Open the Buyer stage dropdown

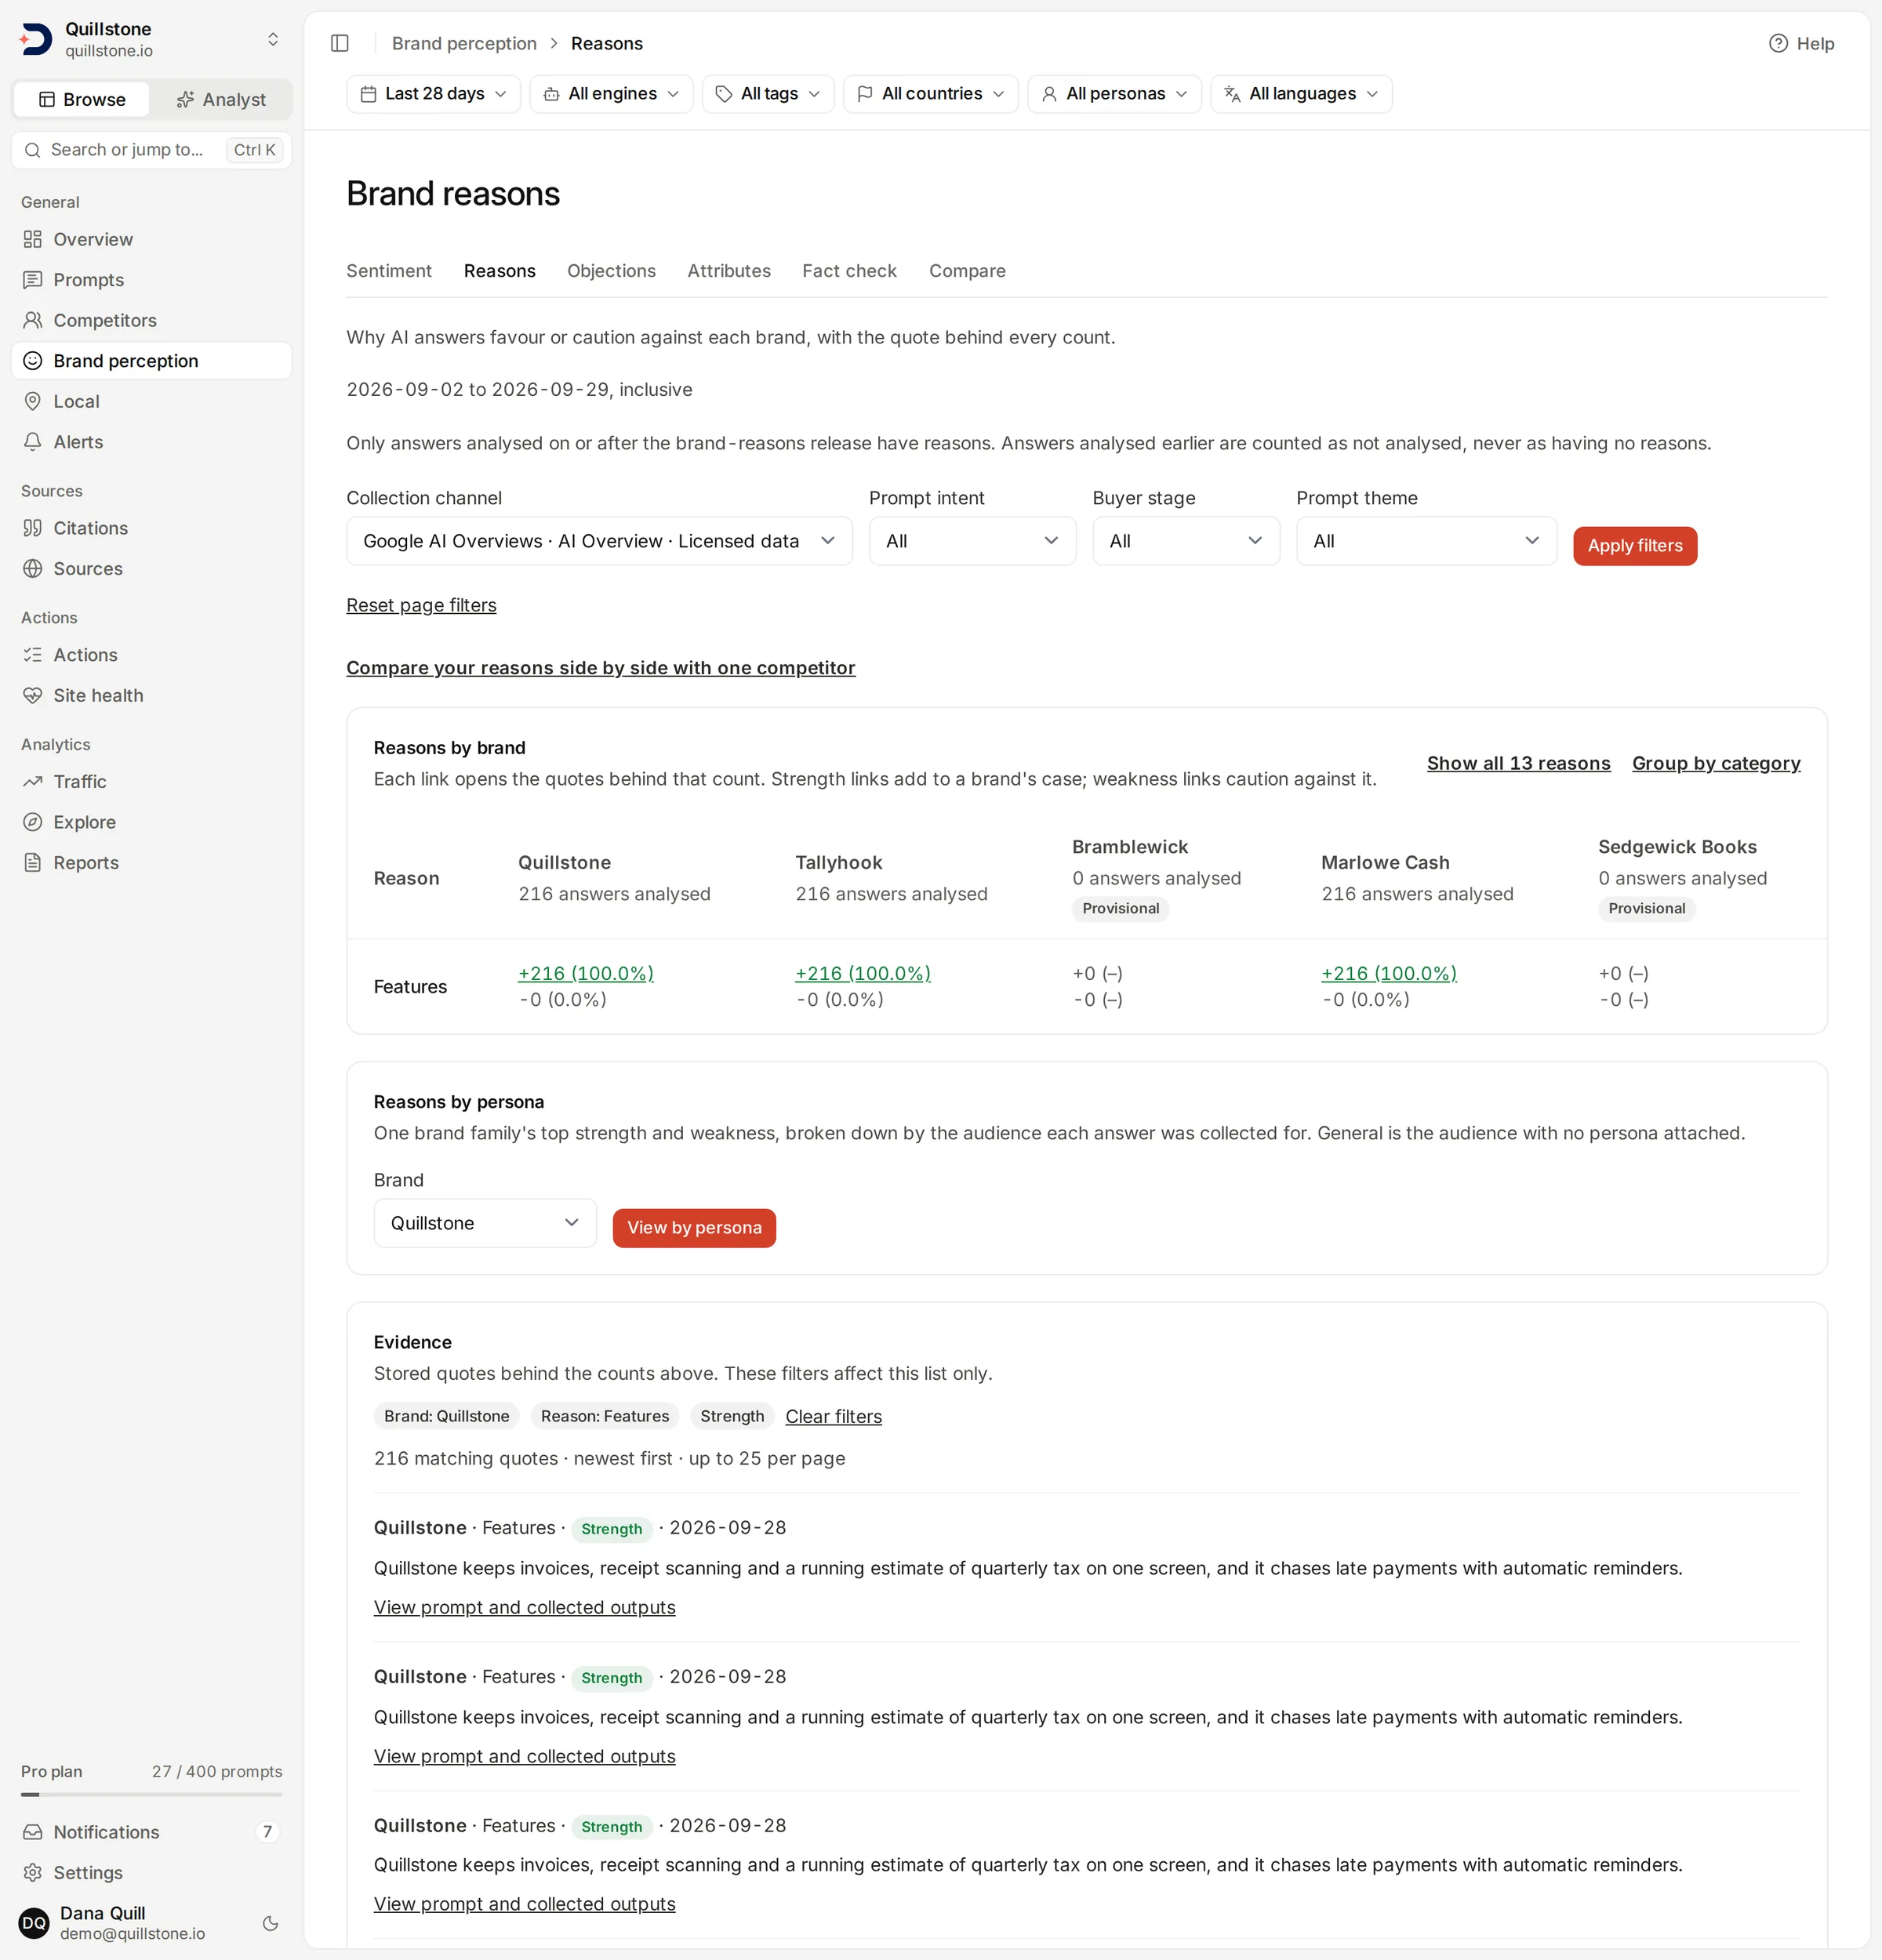(x=1186, y=541)
